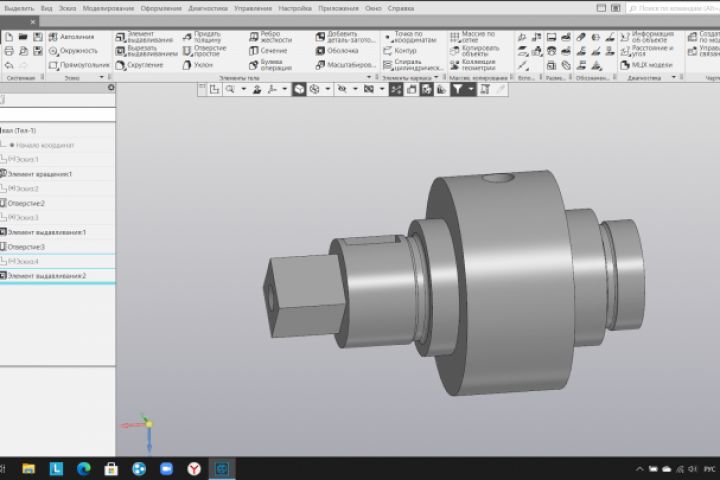Screen dimensions: 720x480
Task: Select the Сечение section tool
Action: pos(268,51)
